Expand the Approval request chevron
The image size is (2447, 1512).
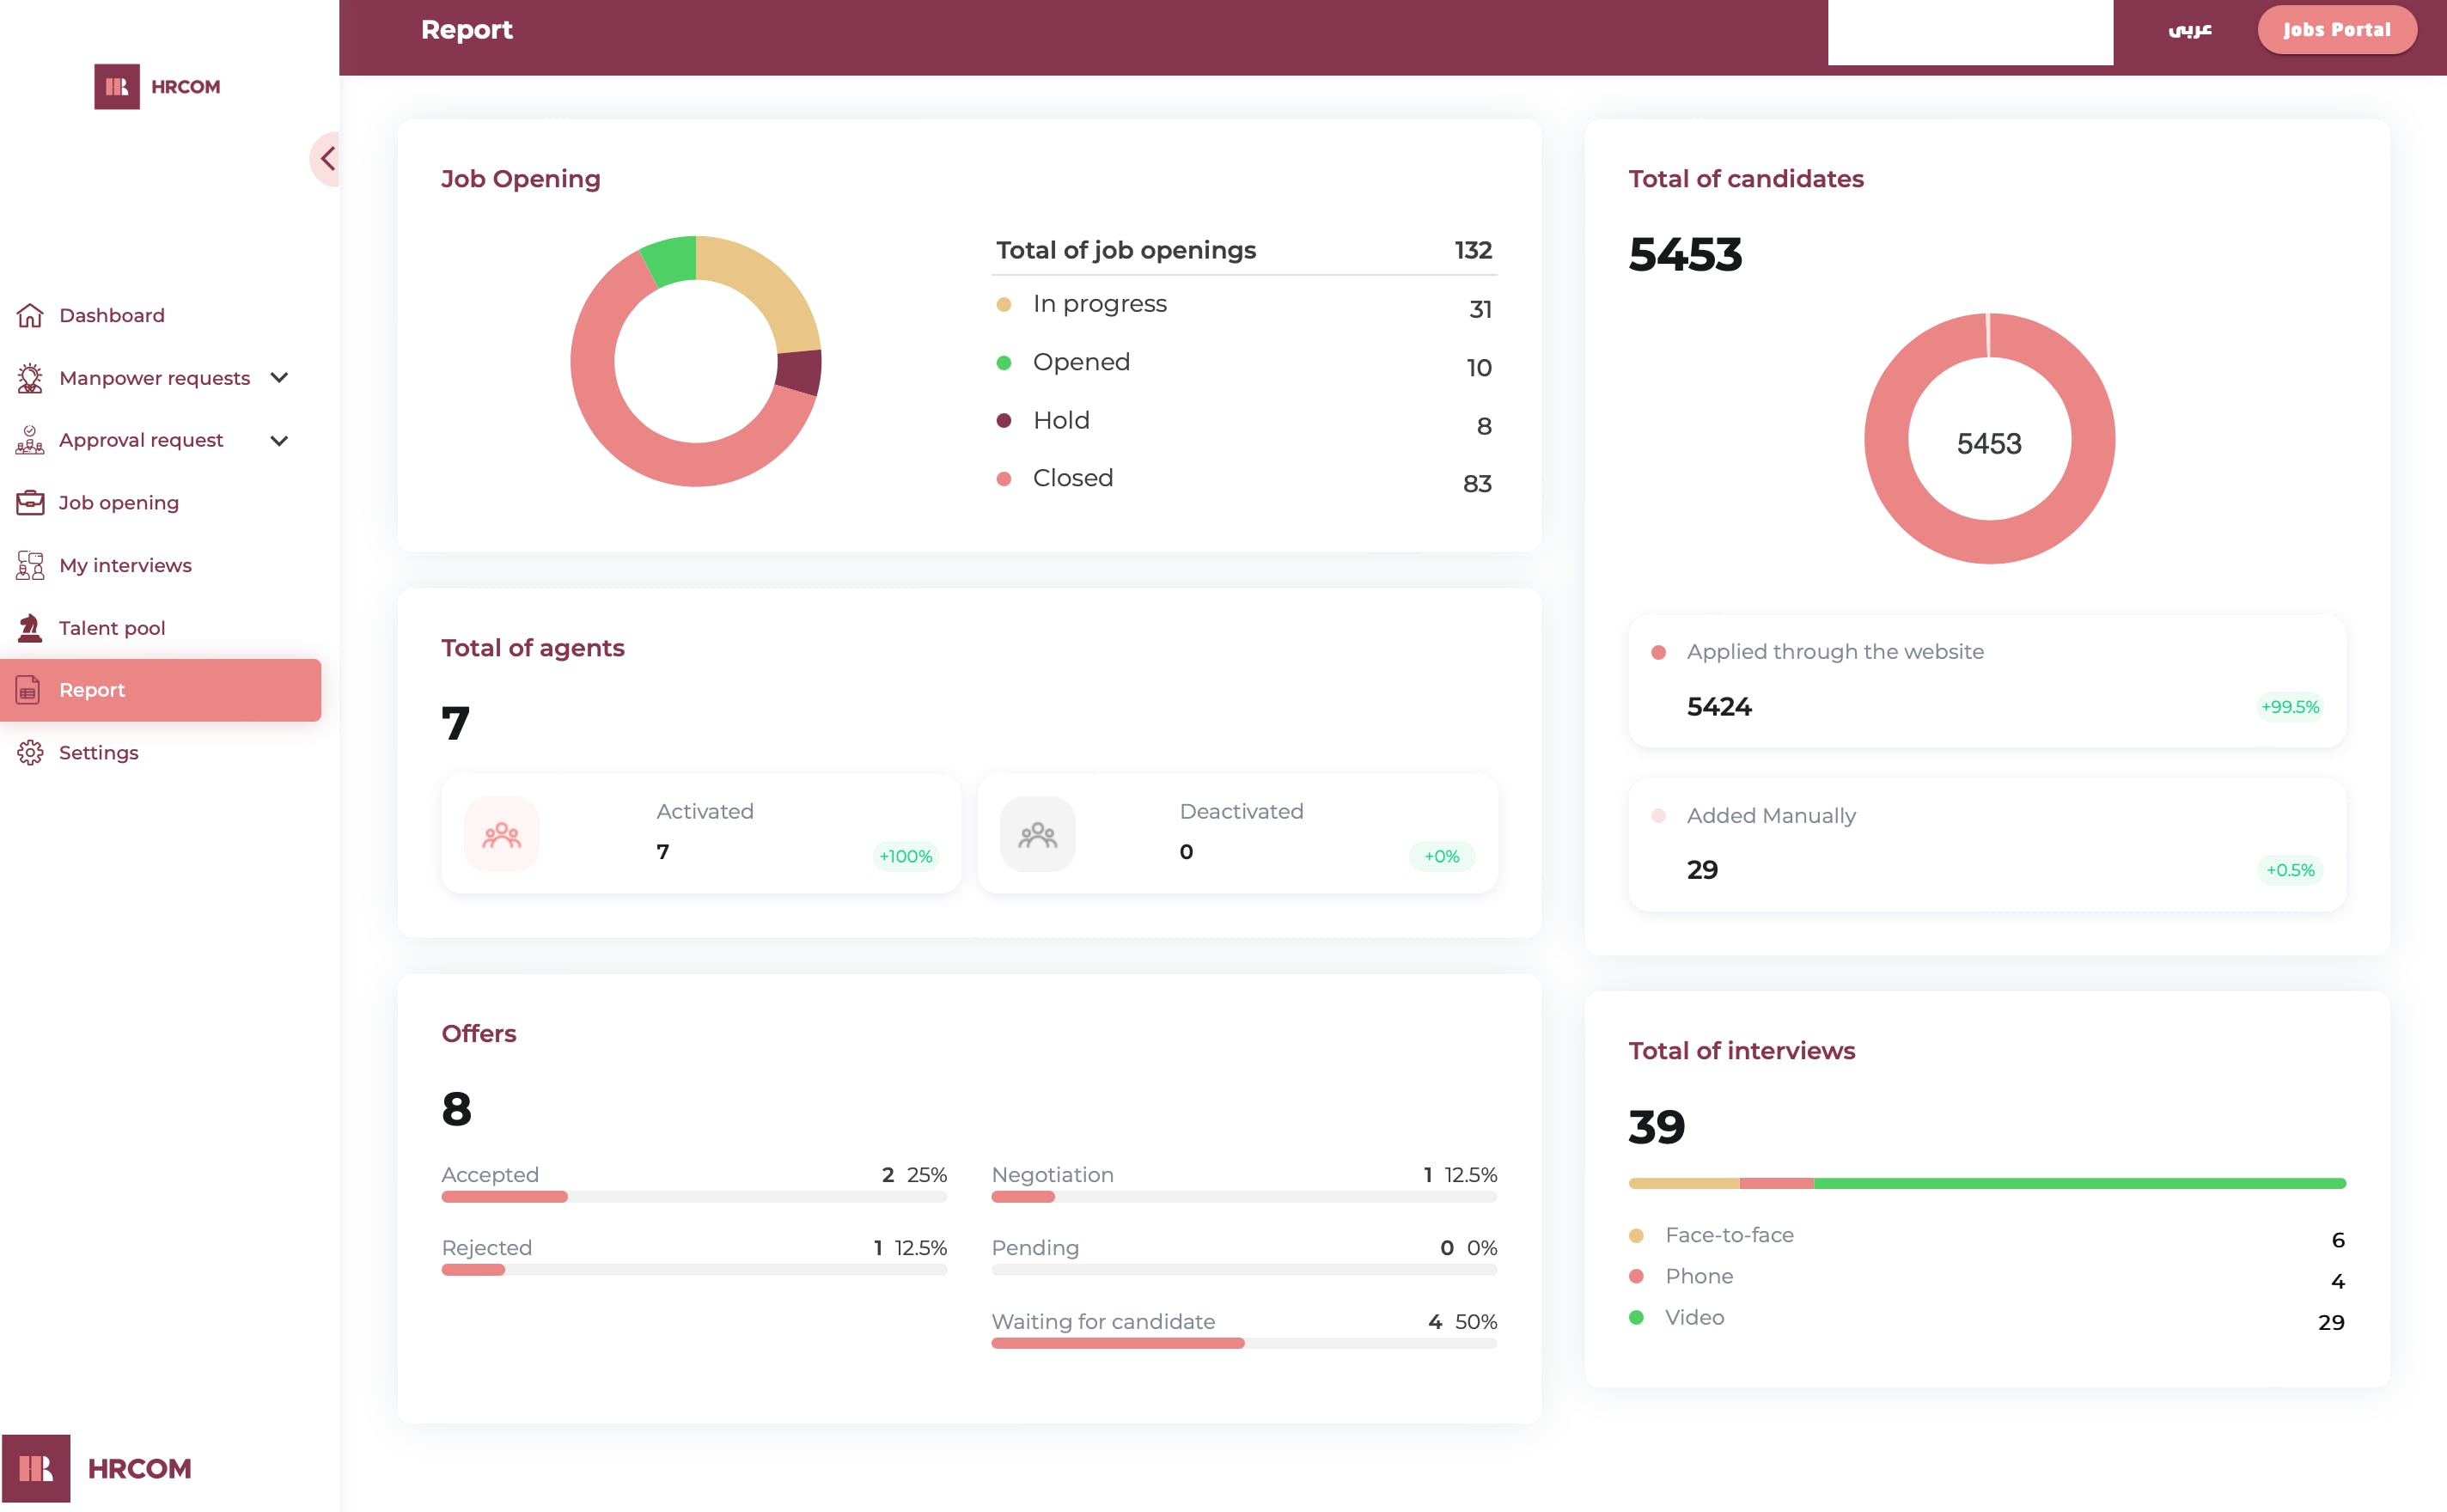(x=279, y=441)
